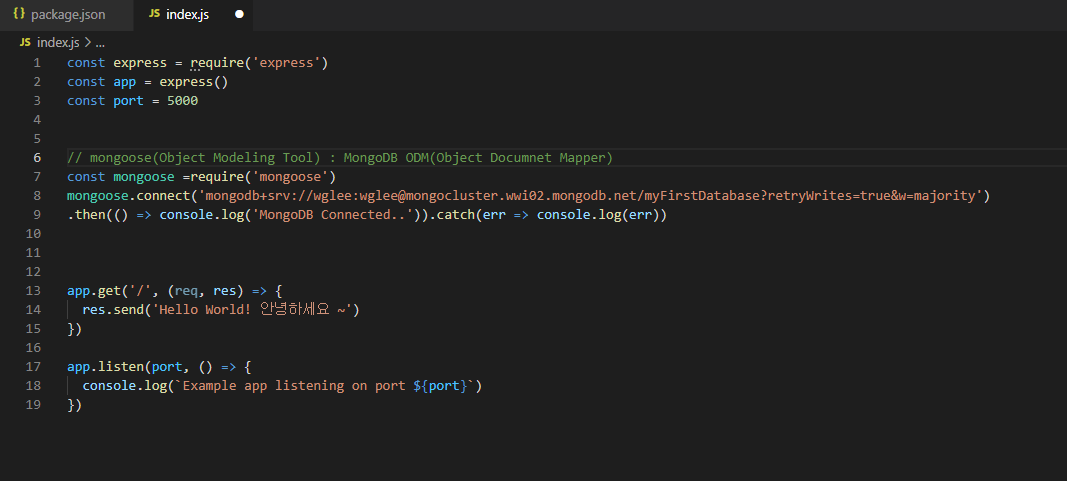Click line number 19 in gutter
Viewport: 1067px width, 481px height.
click(x=33, y=405)
